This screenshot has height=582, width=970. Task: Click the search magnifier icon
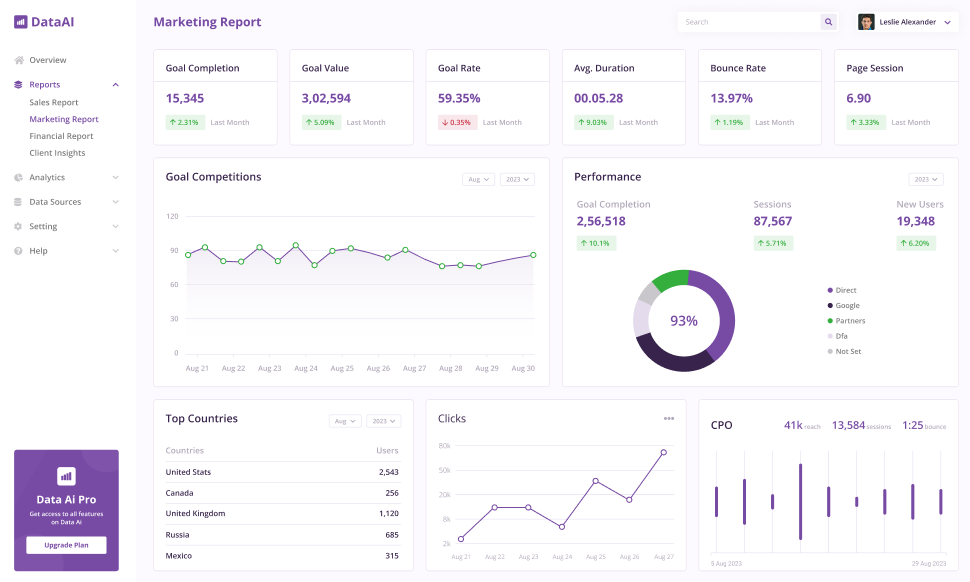pos(828,21)
